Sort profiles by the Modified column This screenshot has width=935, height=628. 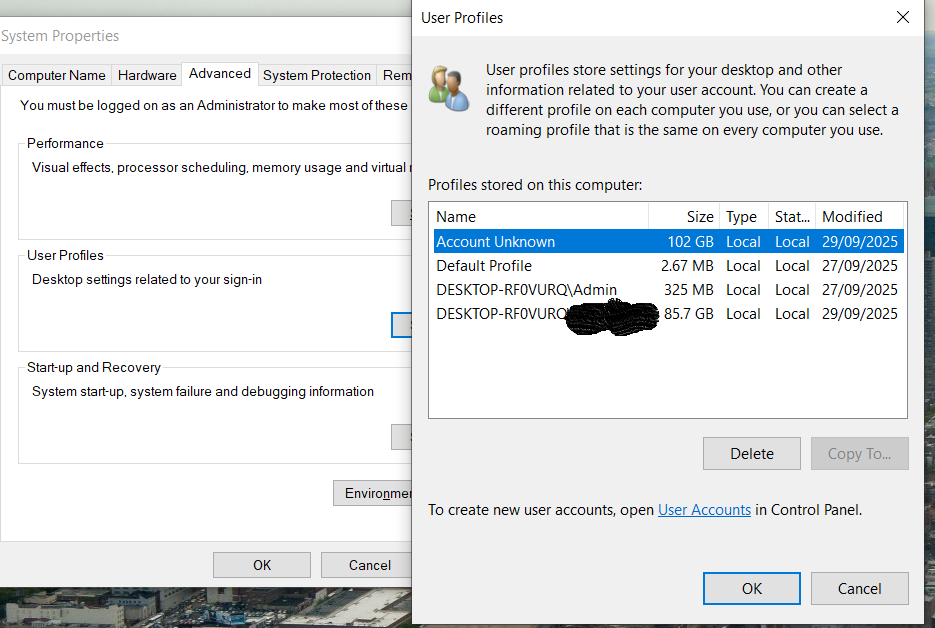(x=852, y=216)
